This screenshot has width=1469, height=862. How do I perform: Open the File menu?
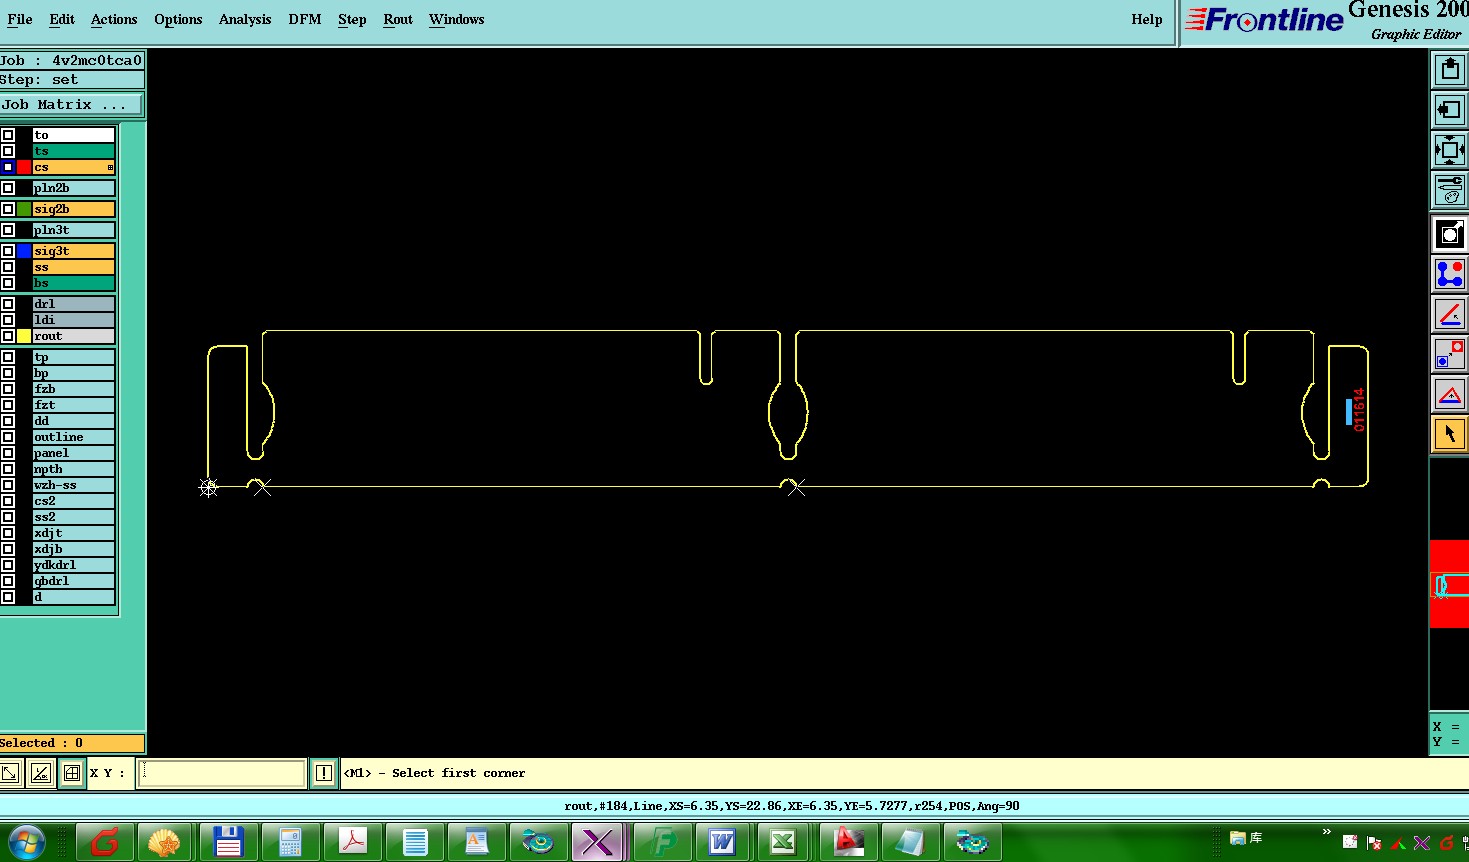click(20, 19)
